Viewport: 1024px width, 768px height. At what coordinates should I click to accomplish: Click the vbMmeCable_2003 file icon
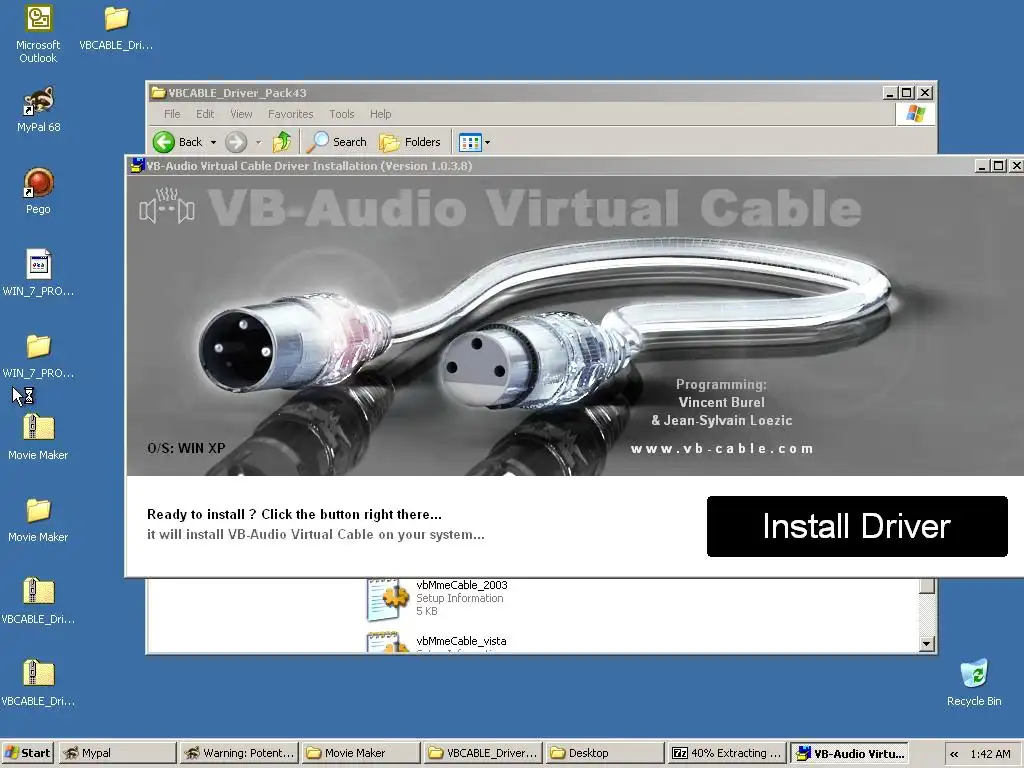click(x=388, y=598)
